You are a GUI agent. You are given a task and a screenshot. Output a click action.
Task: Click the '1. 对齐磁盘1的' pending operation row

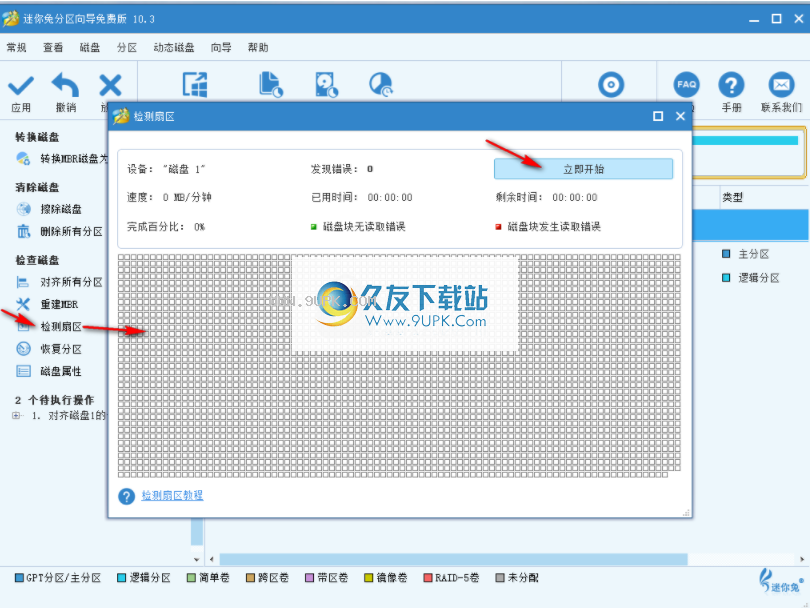[69, 415]
